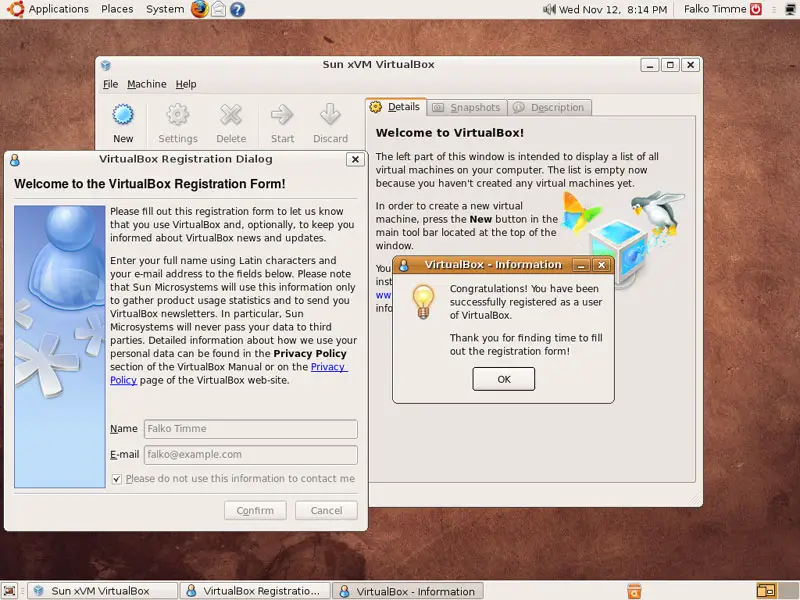This screenshot has width=800, height=600.
Task: Click the VirtualBox window title icon
Action: click(106, 65)
